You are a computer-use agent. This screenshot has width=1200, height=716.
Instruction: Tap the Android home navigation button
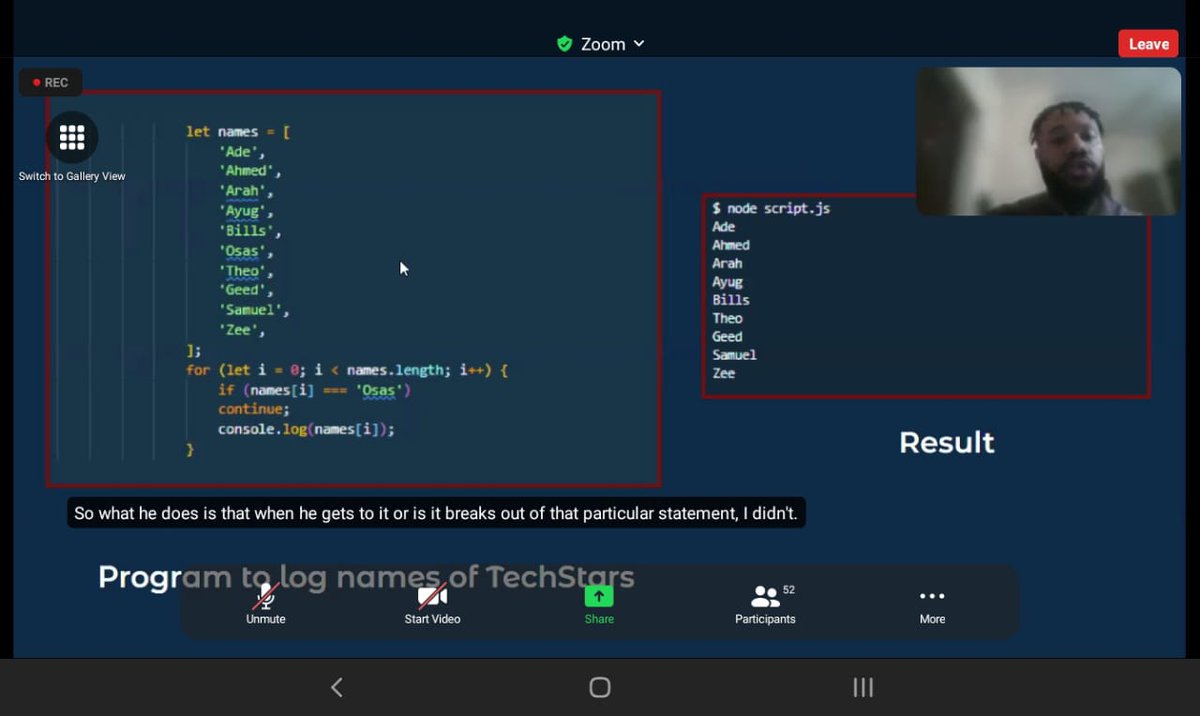pyautogui.click(x=600, y=687)
